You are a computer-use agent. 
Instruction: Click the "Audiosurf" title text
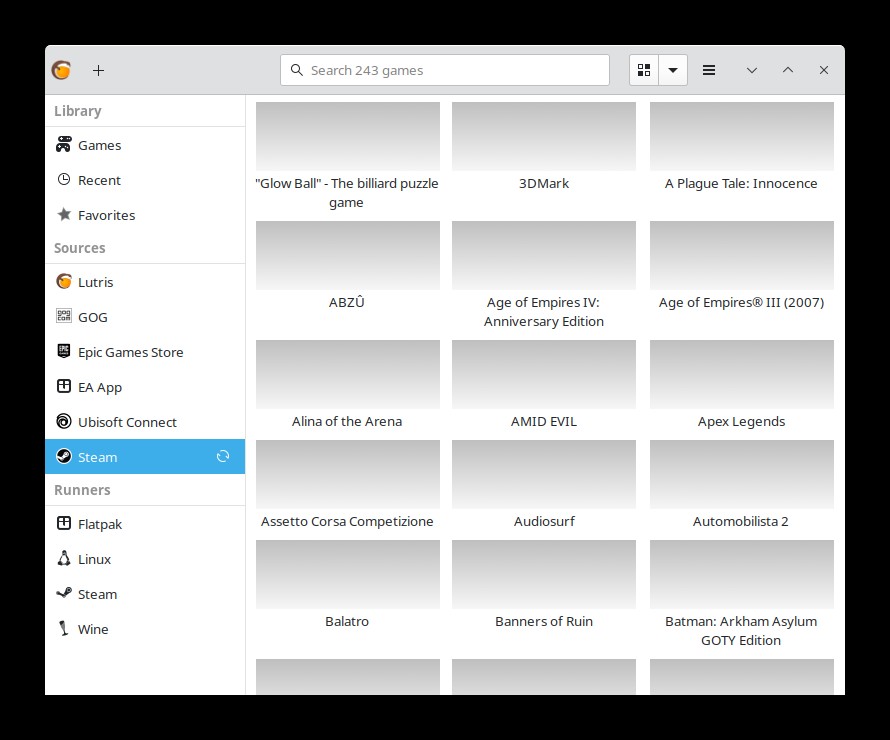pos(544,522)
